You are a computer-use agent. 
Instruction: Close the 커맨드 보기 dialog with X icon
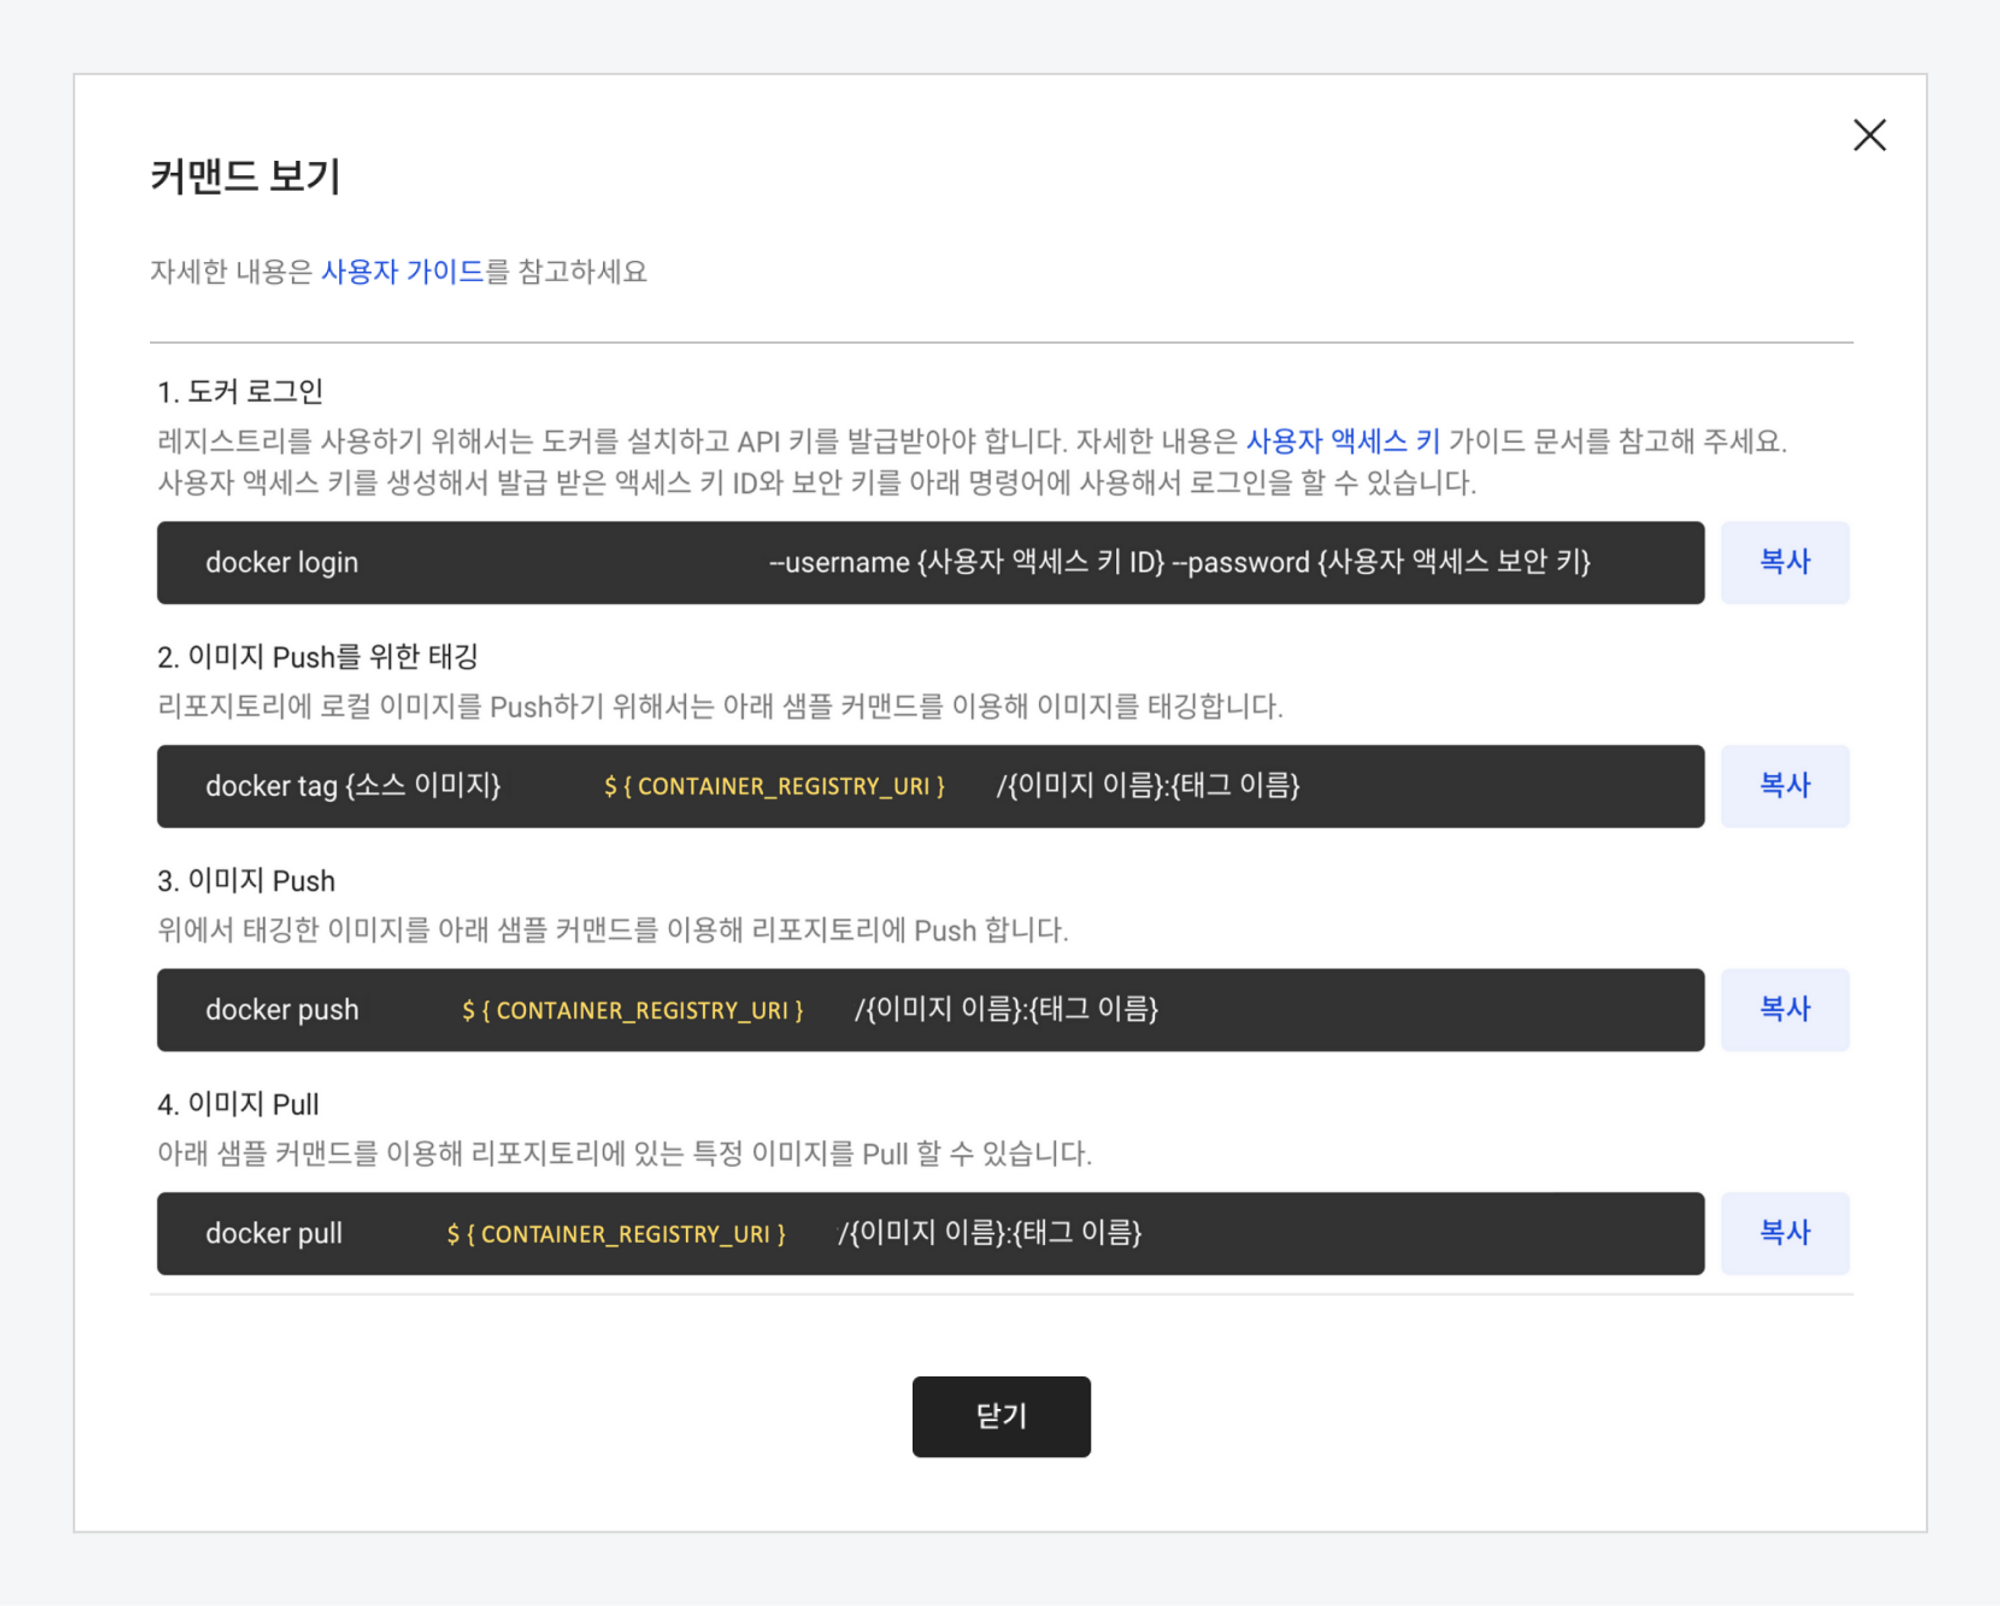(1868, 135)
